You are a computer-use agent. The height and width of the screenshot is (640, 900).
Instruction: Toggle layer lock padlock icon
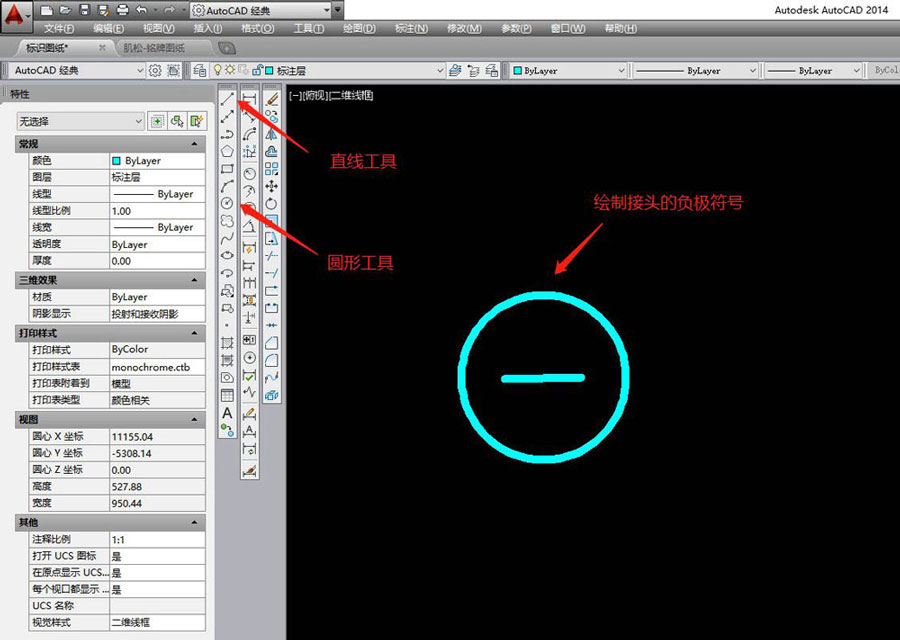[257, 71]
